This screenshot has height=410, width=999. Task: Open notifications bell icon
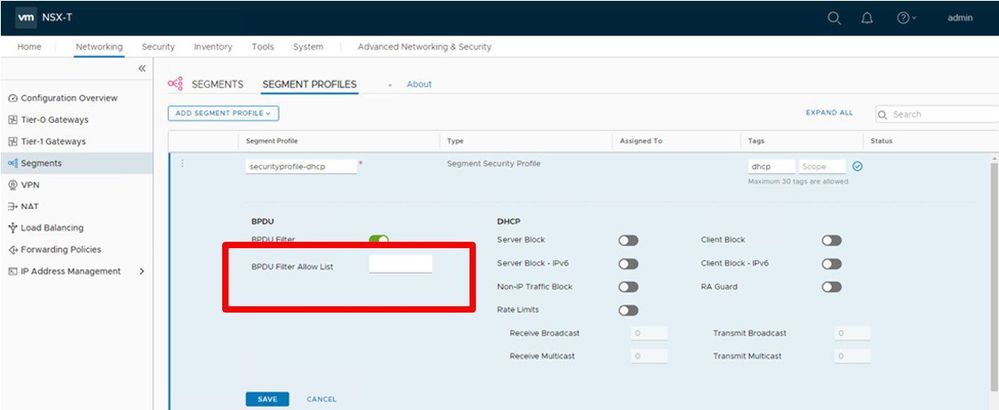tap(866, 18)
